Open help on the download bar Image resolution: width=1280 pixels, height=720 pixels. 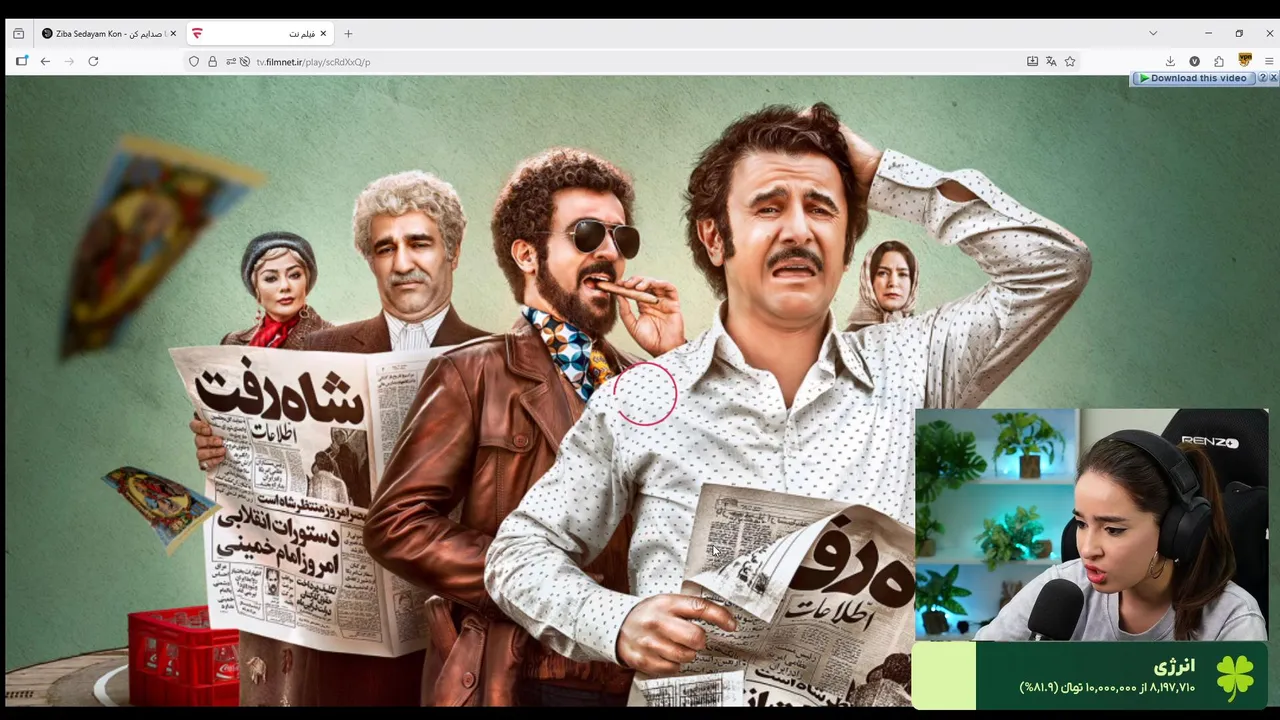coord(1262,78)
